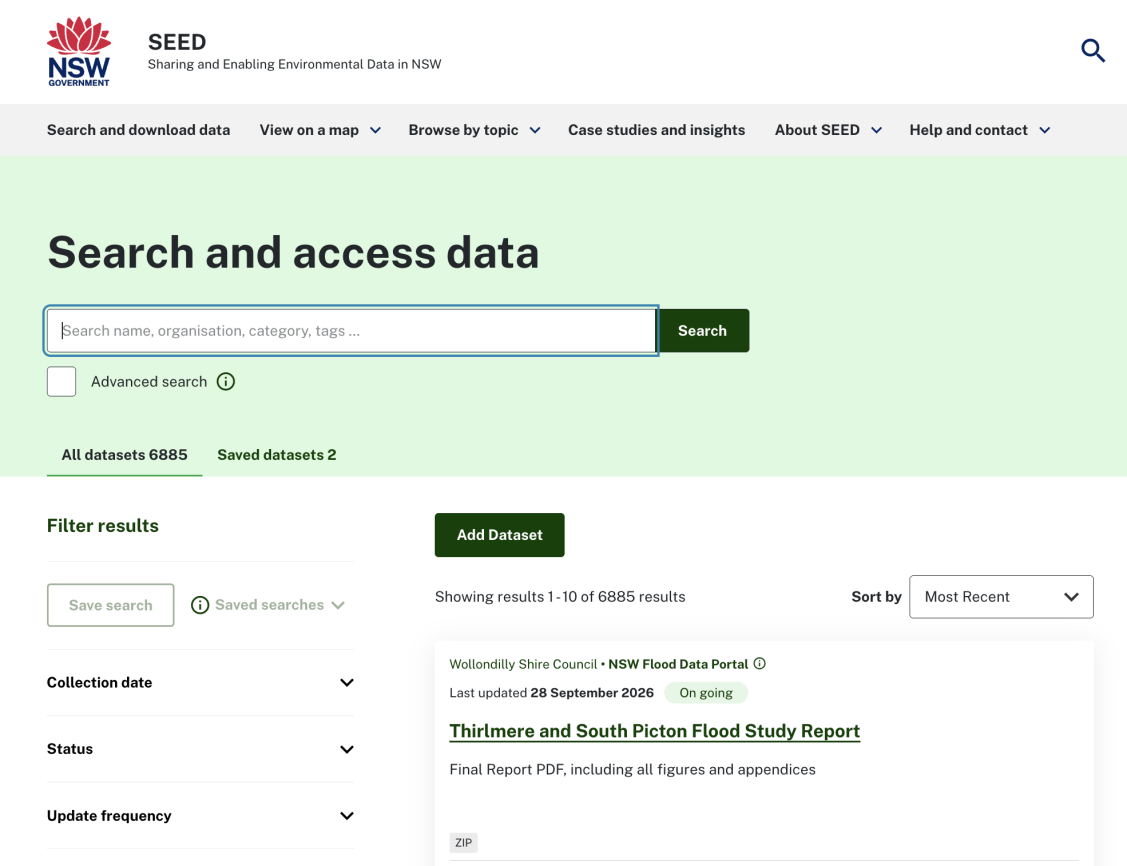This screenshot has width=1127, height=866.
Task: Click the green Search button
Action: pos(704,331)
